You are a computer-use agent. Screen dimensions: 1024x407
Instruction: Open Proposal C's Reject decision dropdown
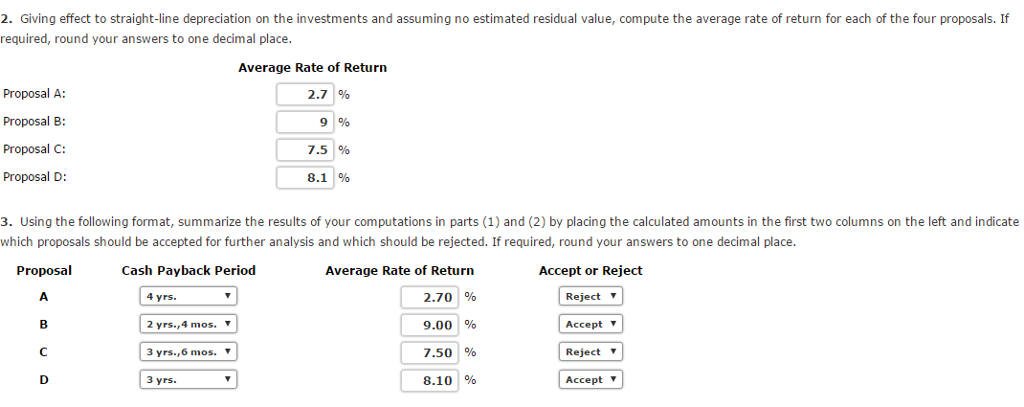pyautogui.click(x=590, y=352)
